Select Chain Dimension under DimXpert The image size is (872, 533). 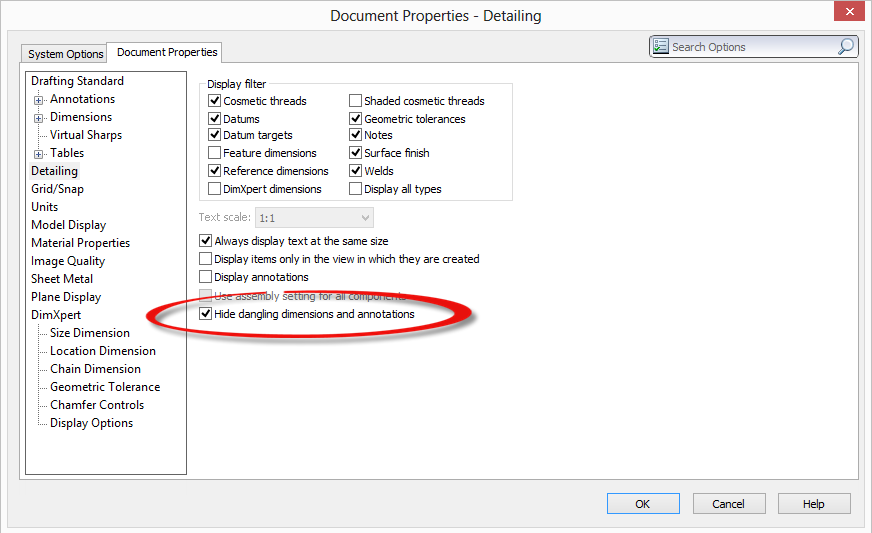click(x=95, y=369)
